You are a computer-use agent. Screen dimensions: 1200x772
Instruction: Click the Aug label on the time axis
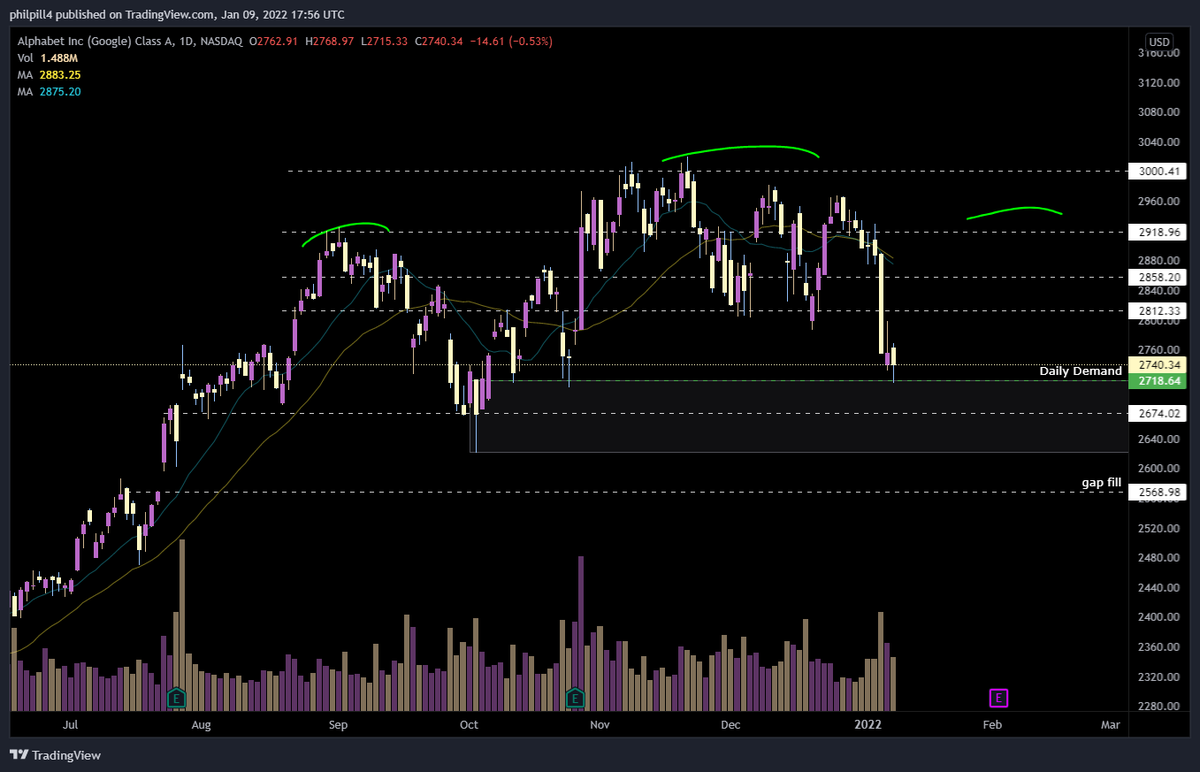click(x=201, y=724)
